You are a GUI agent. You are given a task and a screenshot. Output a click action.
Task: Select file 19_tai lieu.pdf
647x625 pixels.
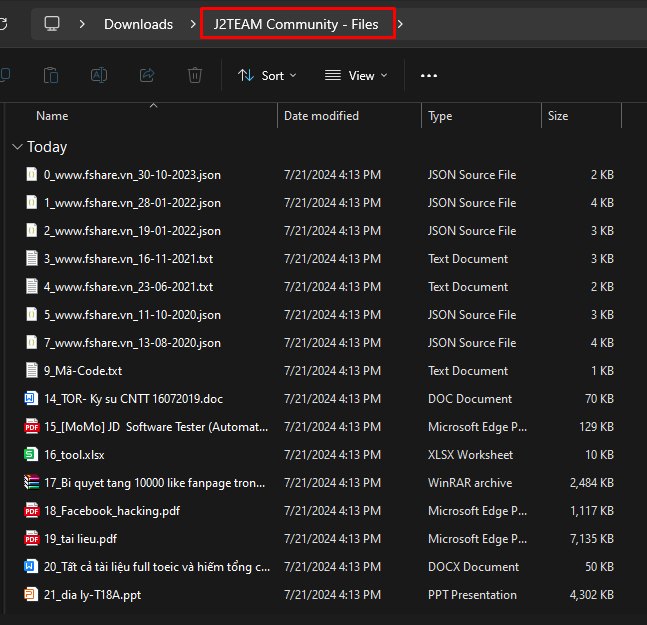(80, 539)
